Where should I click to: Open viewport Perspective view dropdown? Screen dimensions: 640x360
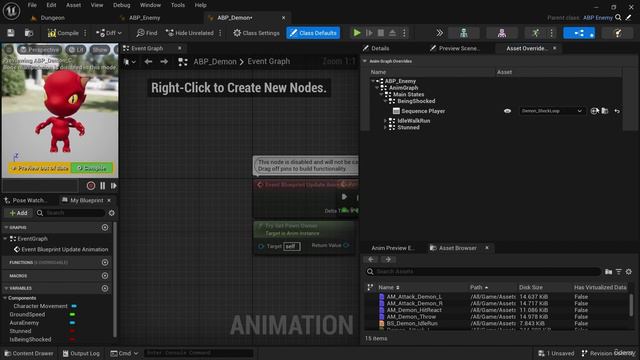(40, 50)
